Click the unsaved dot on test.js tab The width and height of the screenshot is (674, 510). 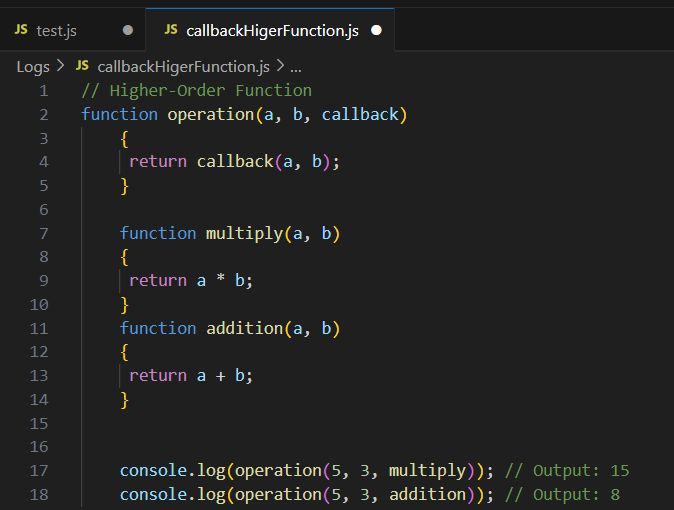128,31
